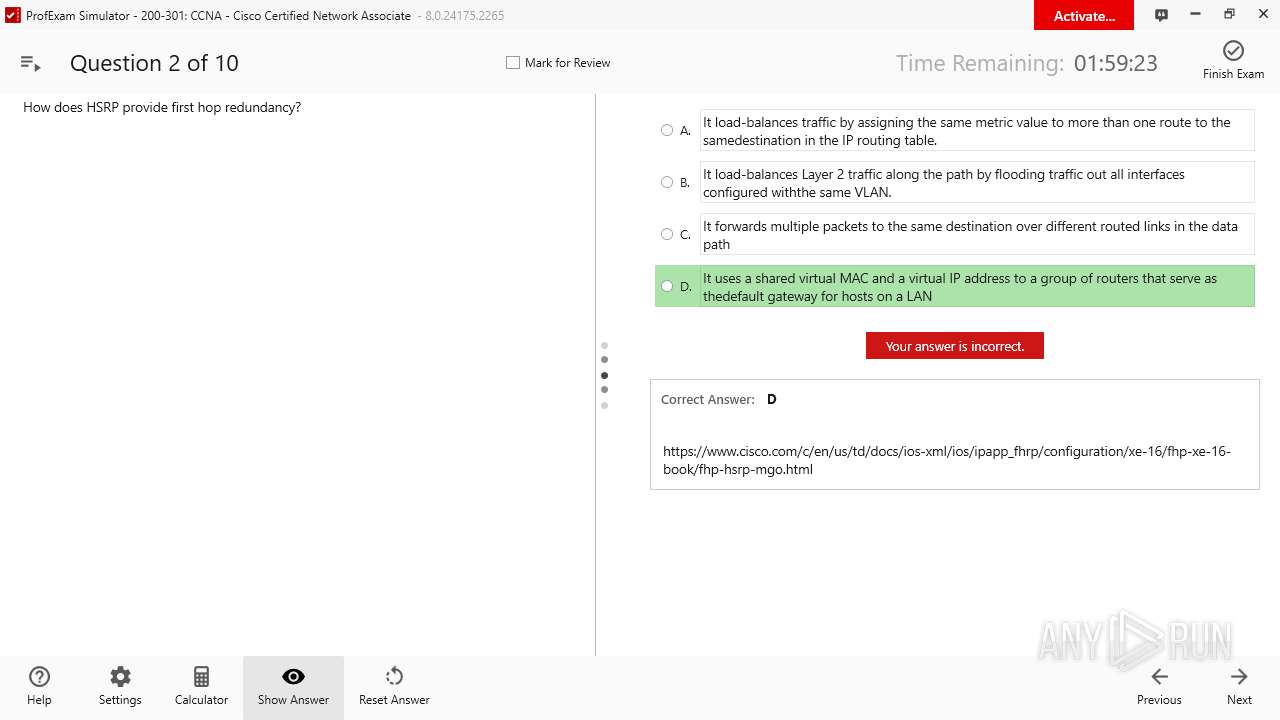This screenshot has height=720, width=1280.
Task: Check the Mark for Review box
Action: click(513, 62)
